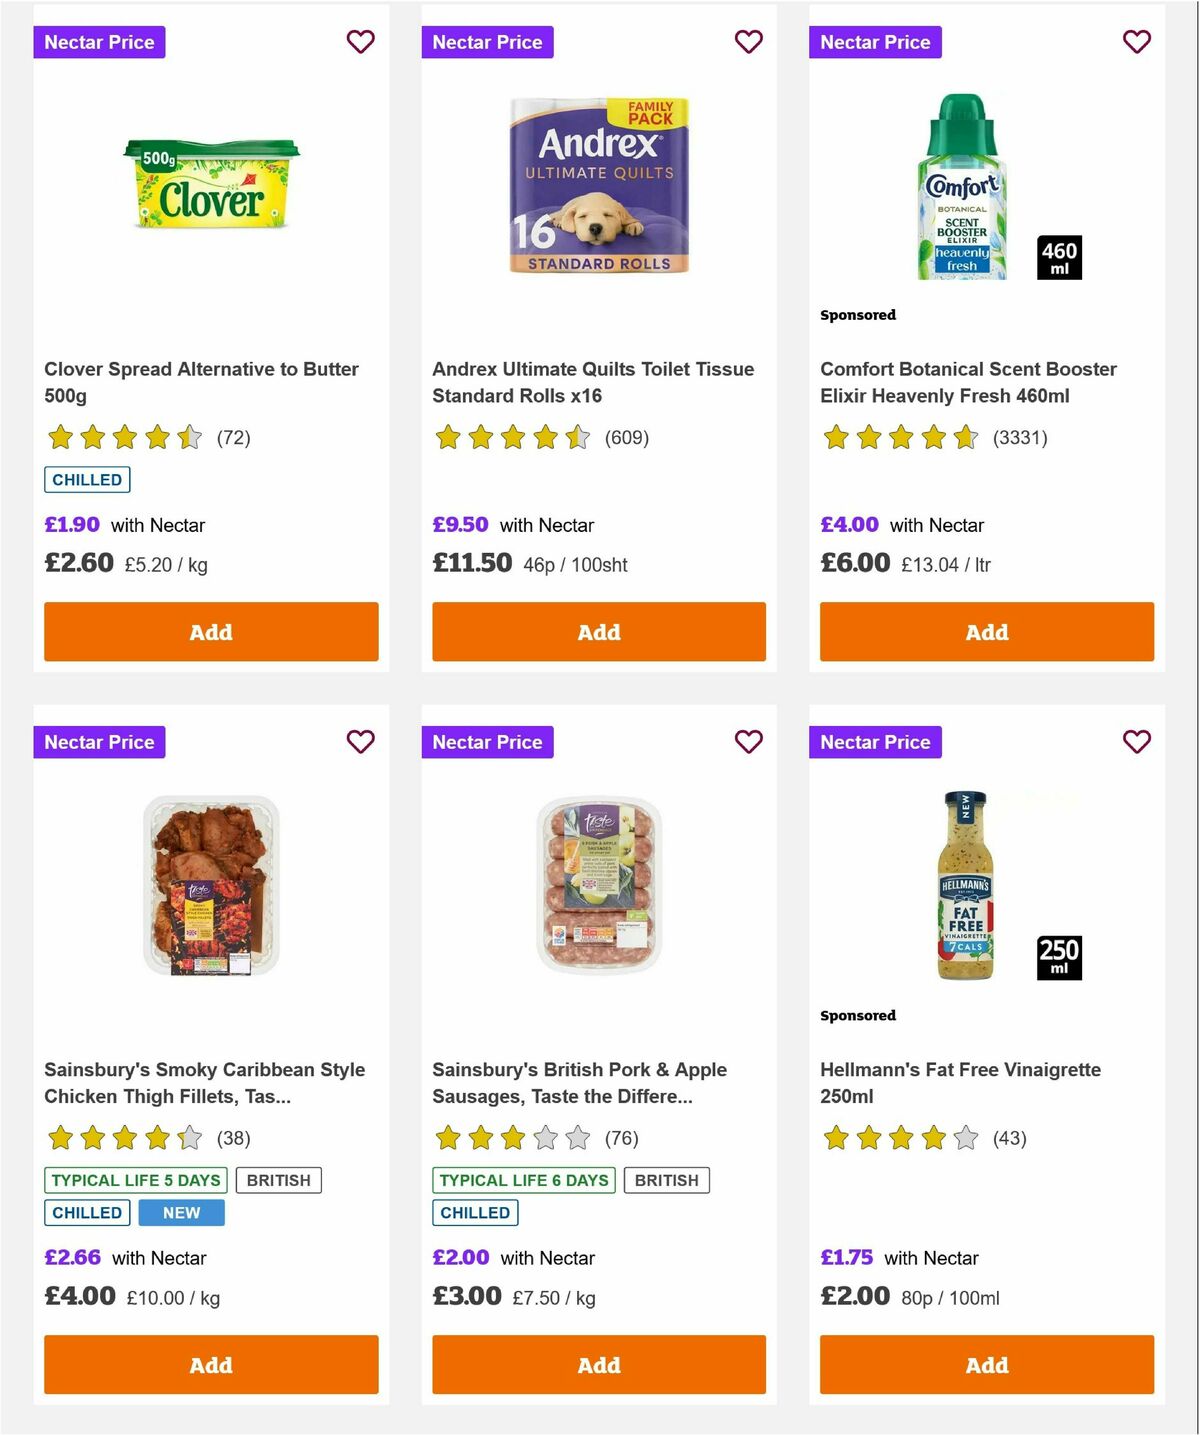
Task: Add Comfort Scent Booster to the basket
Action: coord(986,632)
